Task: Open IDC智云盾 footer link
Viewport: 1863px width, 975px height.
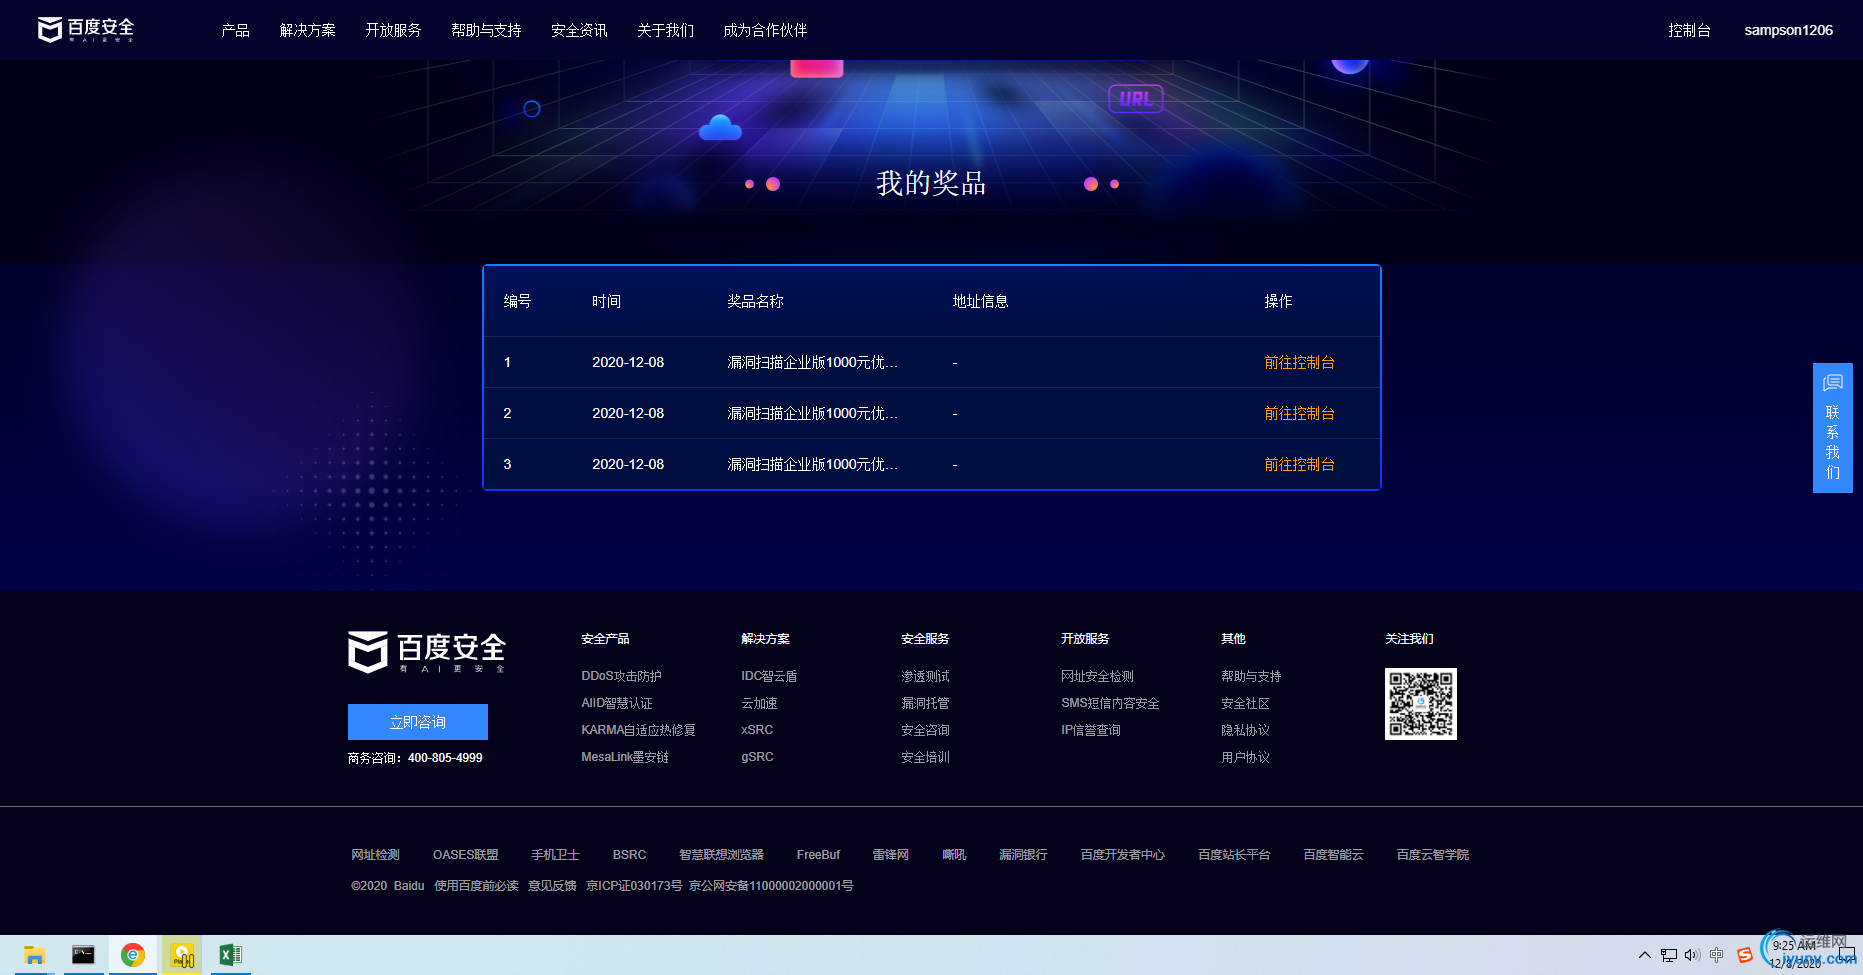Action: pyautogui.click(x=769, y=676)
